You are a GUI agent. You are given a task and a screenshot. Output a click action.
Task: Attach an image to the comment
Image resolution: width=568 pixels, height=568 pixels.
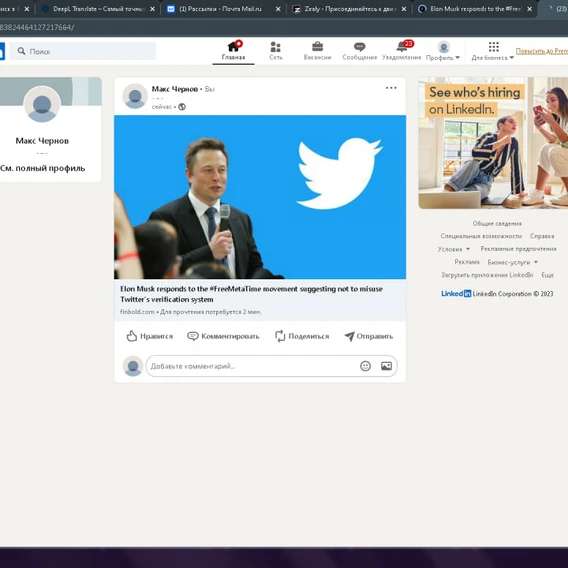(x=386, y=366)
